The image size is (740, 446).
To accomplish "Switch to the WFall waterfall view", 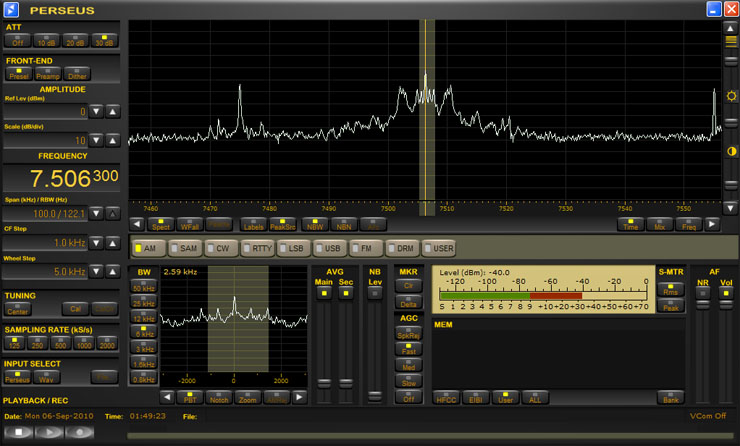I will click(x=190, y=225).
